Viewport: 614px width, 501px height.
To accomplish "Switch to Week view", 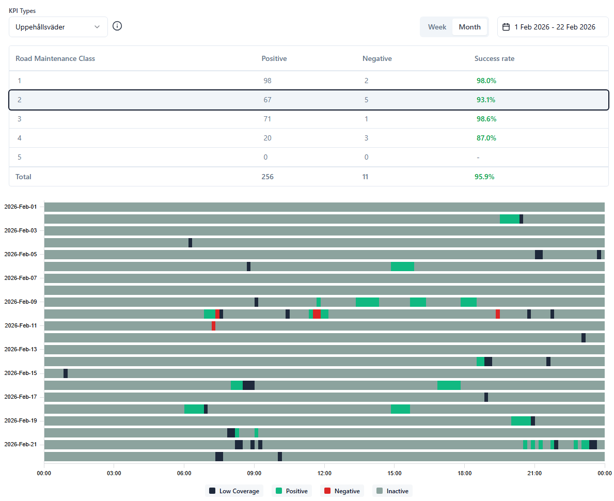I will coord(437,27).
